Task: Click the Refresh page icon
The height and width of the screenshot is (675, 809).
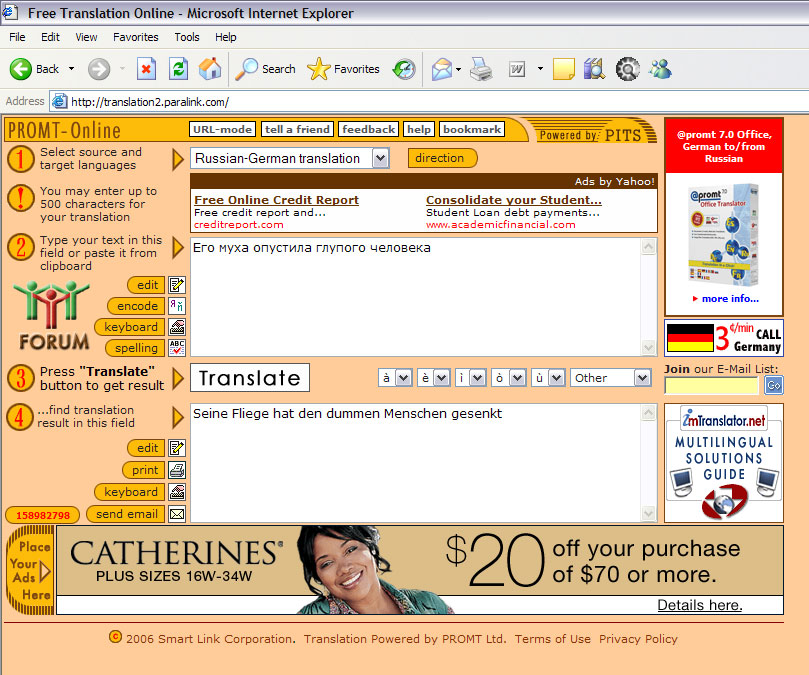Action: coord(178,69)
